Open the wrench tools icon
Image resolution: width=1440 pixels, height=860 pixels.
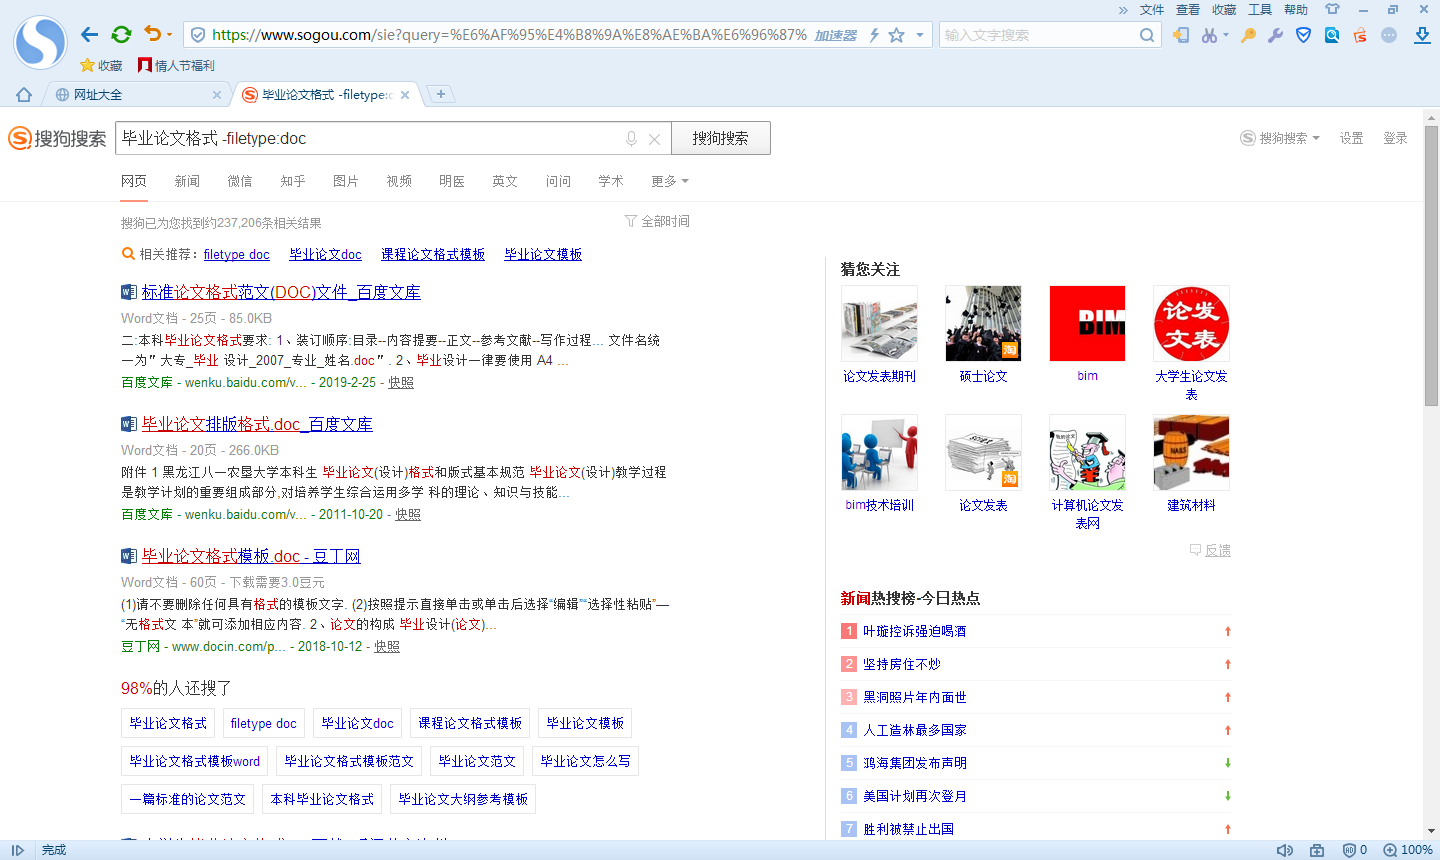click(x=1275, y=35)
